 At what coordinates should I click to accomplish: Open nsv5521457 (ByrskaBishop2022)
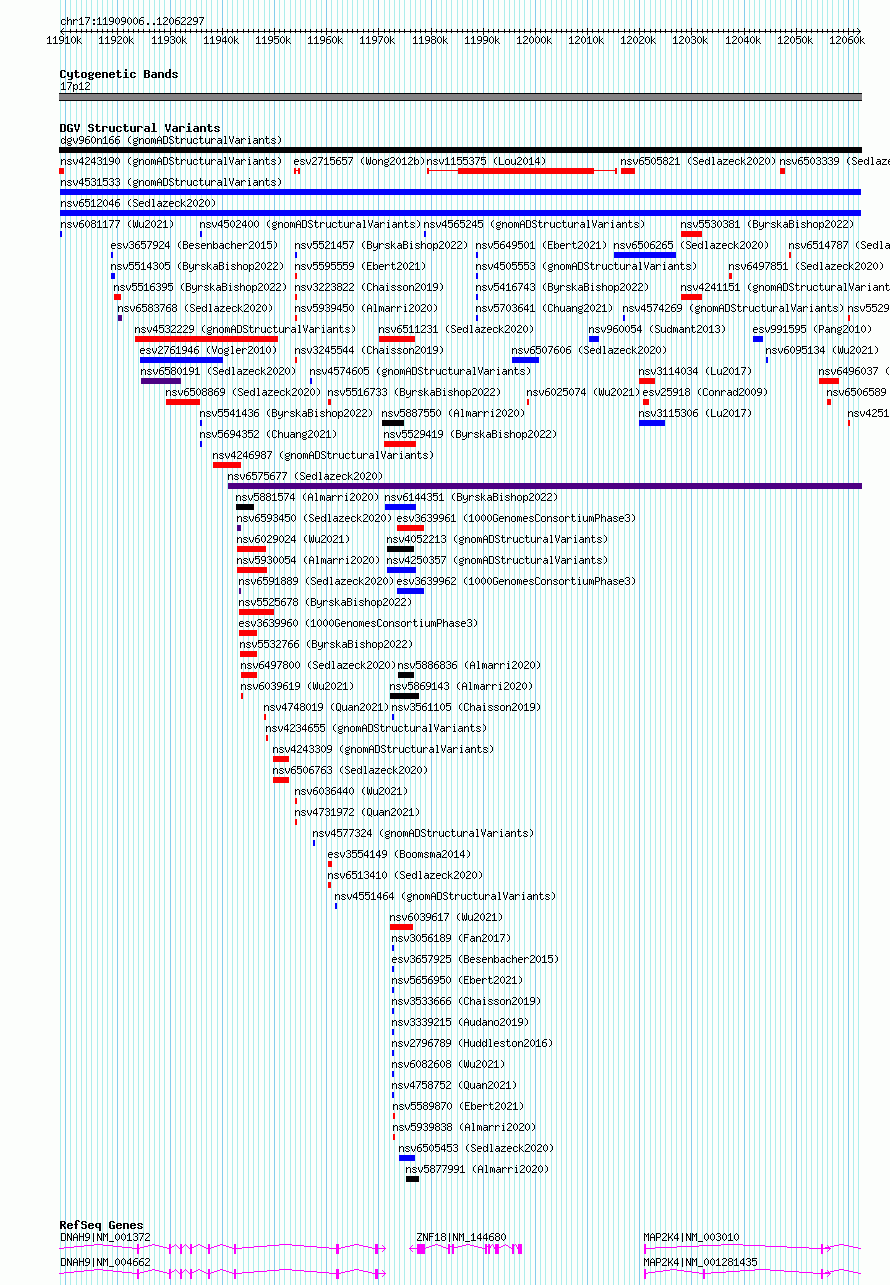click(x=381, y=245)
